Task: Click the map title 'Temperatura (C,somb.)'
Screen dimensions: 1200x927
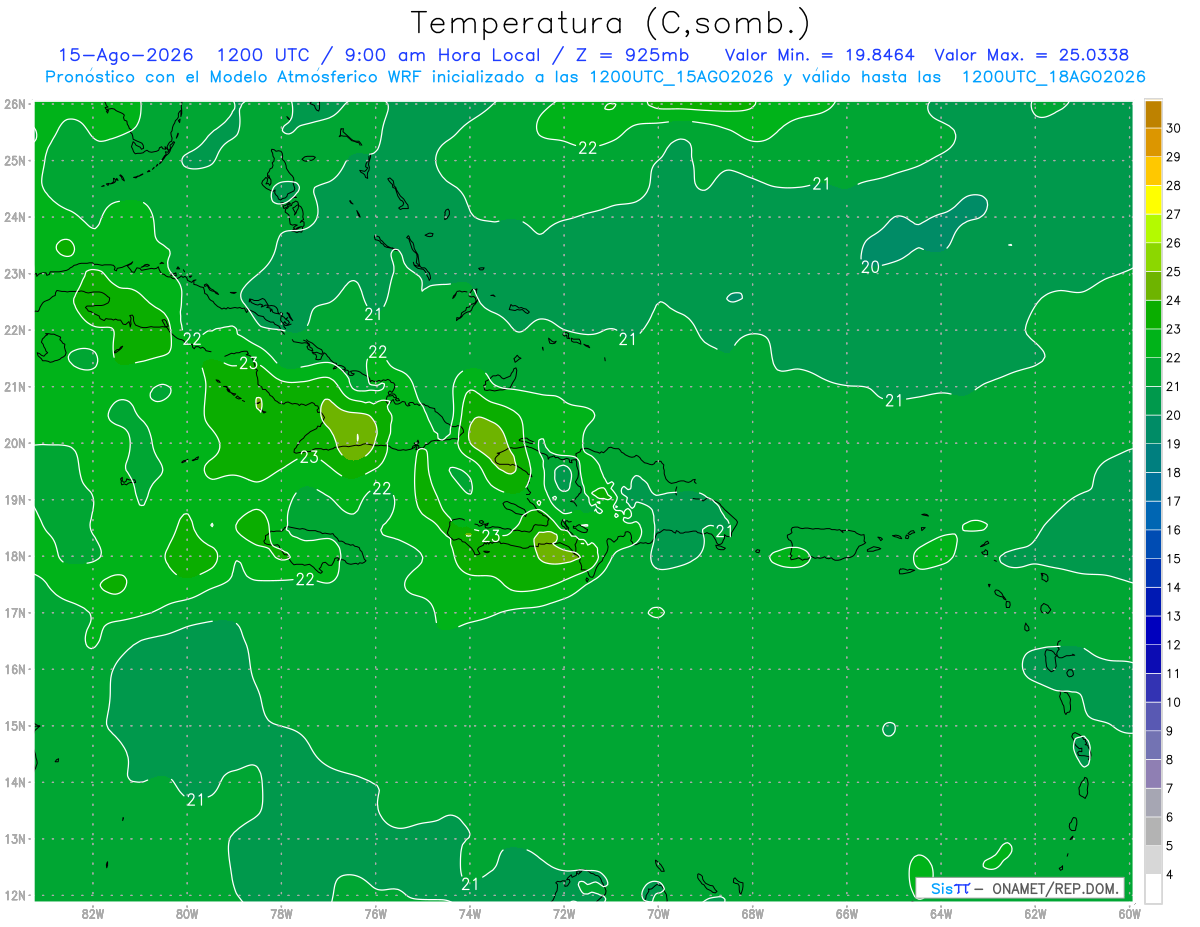Action: (x=610, y=23)
